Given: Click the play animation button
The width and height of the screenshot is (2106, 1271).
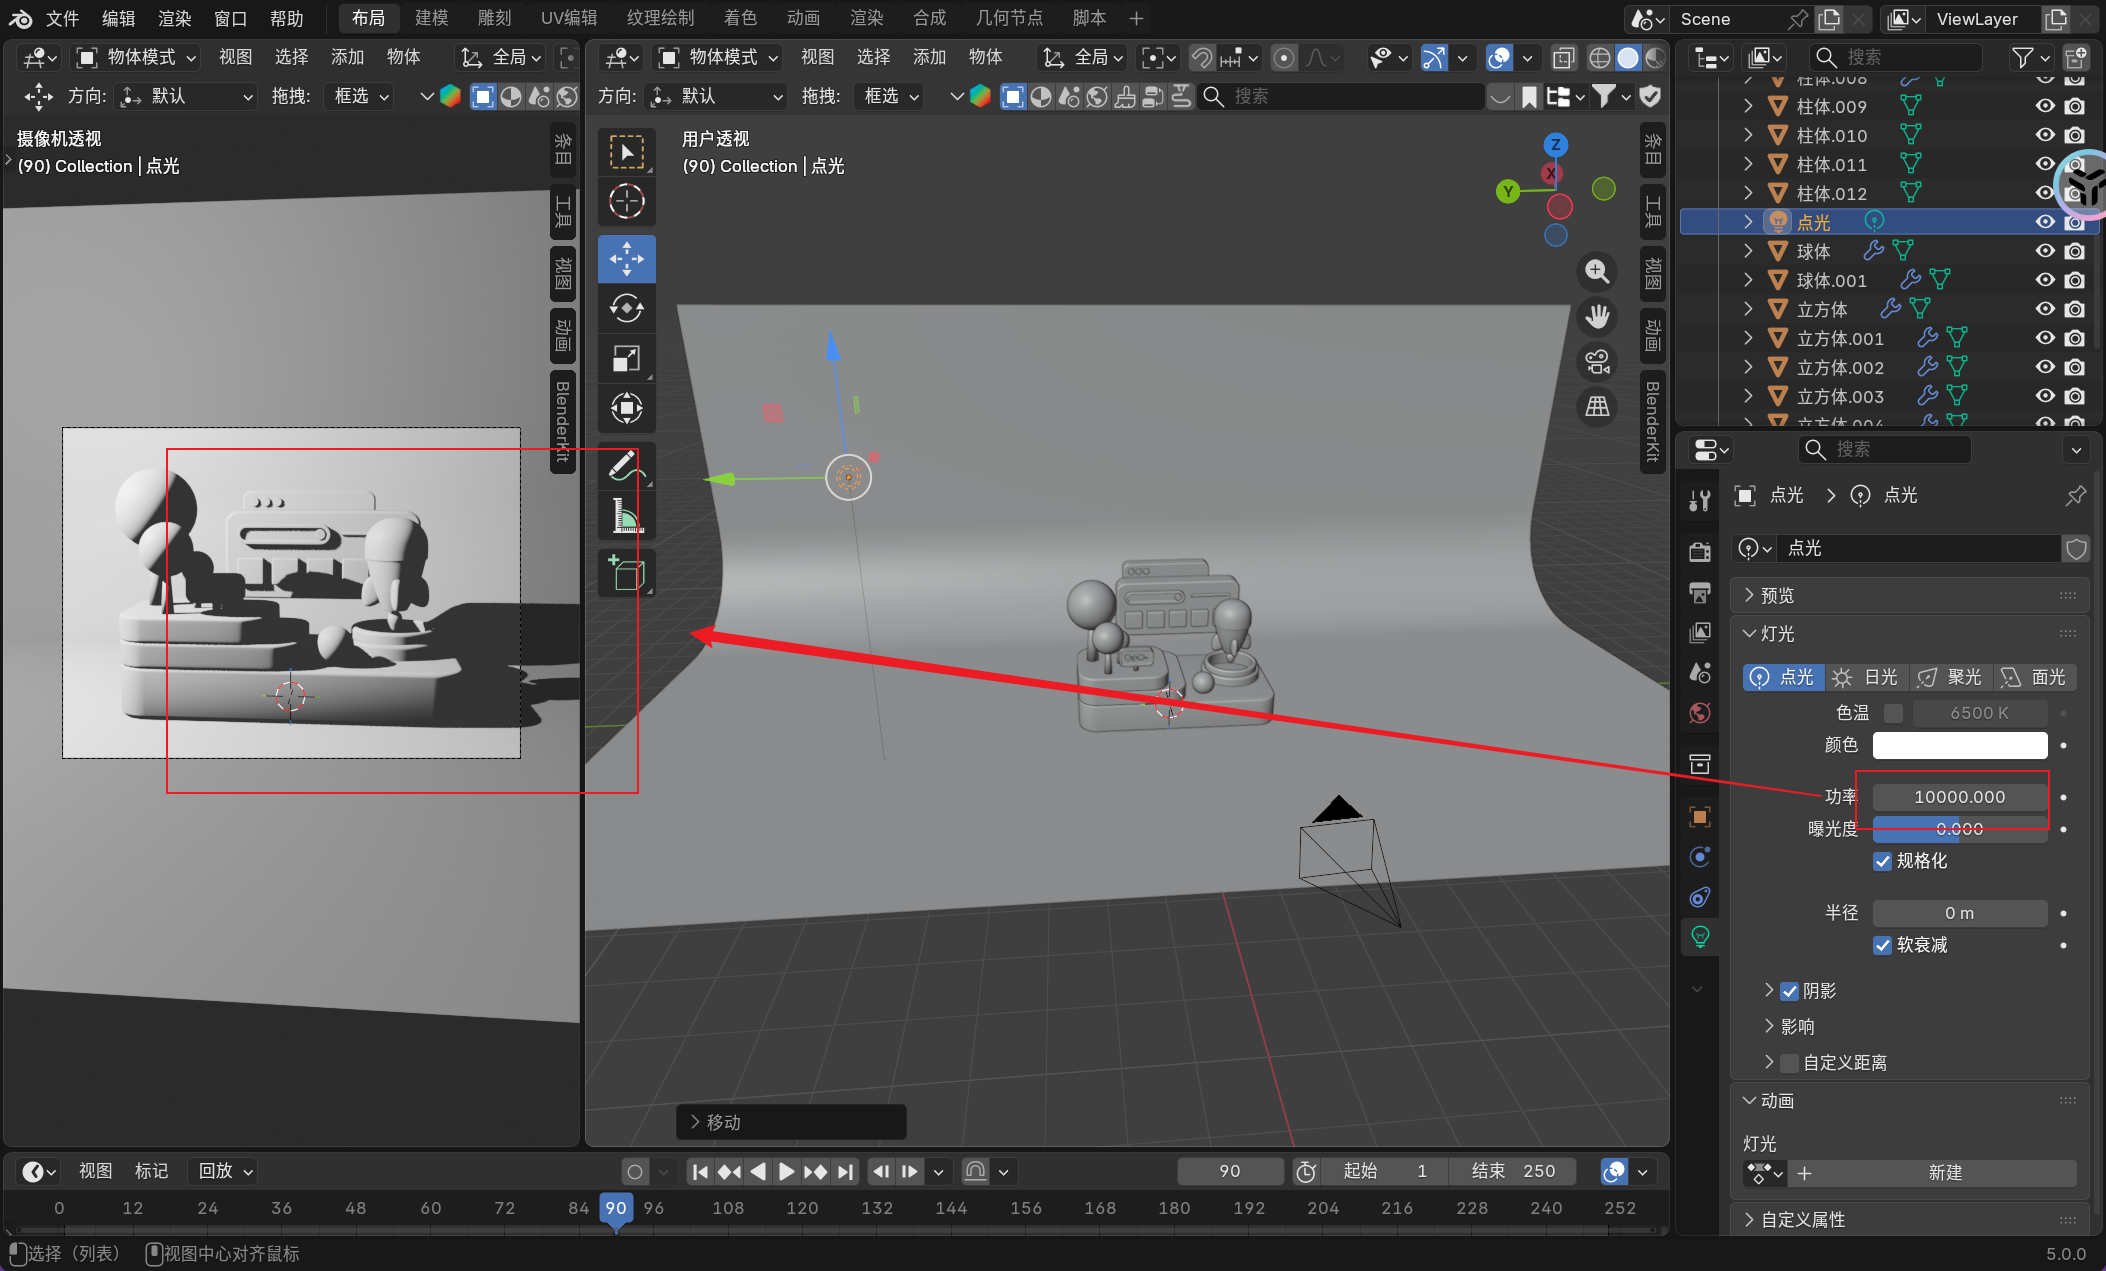Looking at the screenshot, I should point(786,1171).
